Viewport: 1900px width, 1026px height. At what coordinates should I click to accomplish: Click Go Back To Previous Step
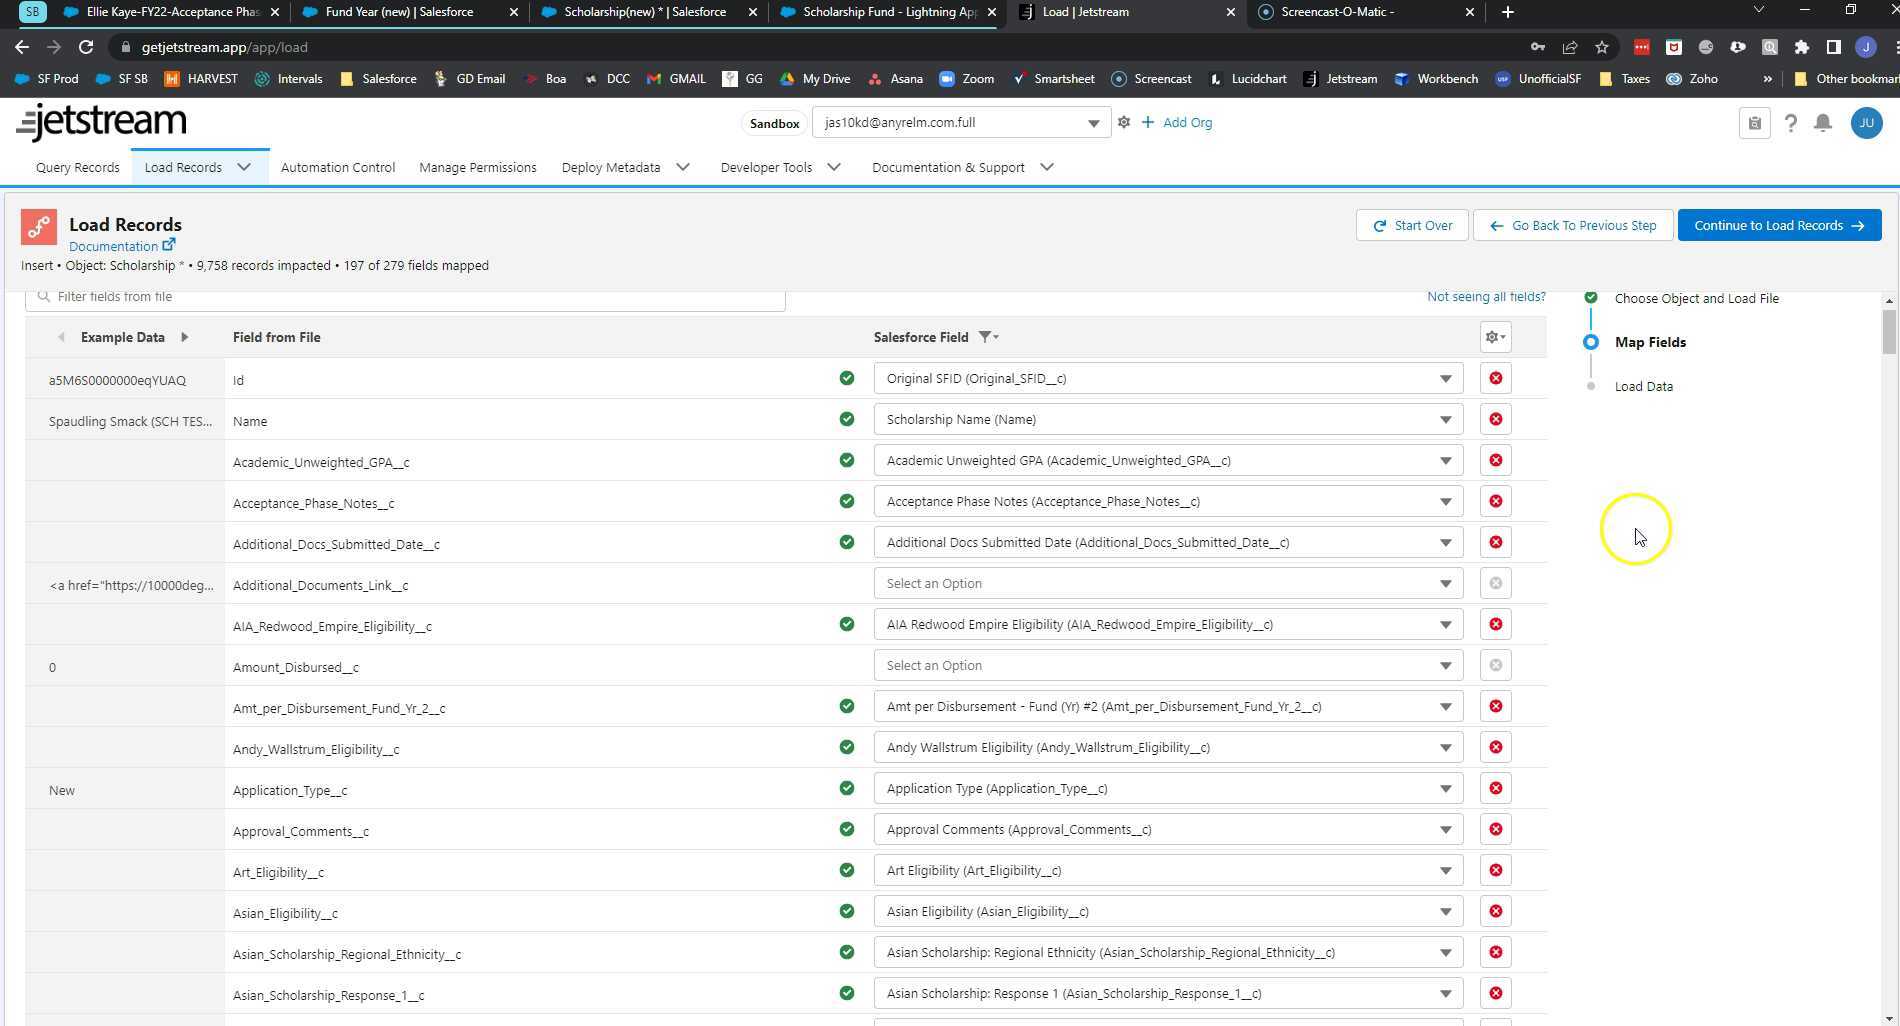(x=1572, y=226)
